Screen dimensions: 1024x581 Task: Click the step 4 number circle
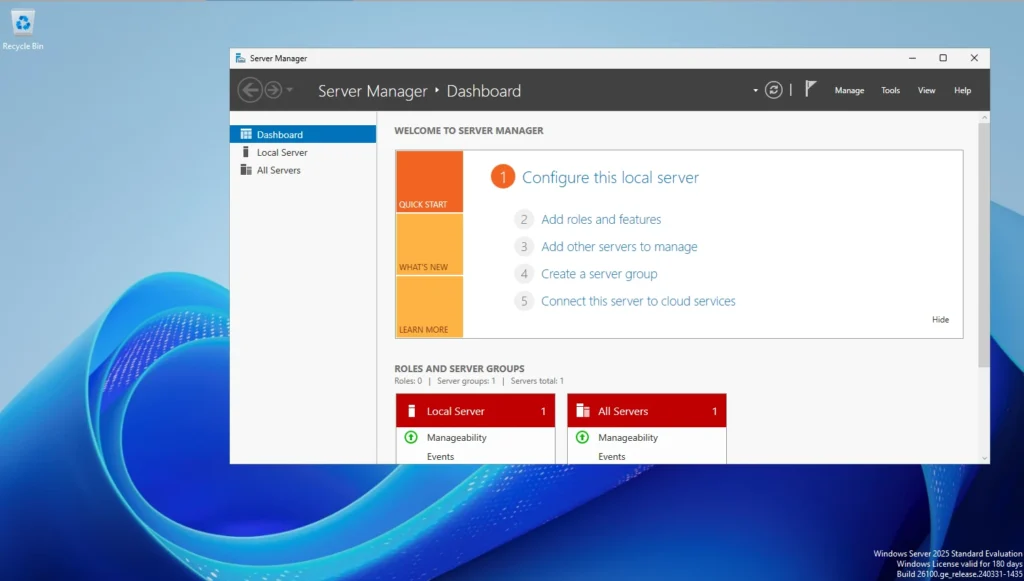[524, 274]
